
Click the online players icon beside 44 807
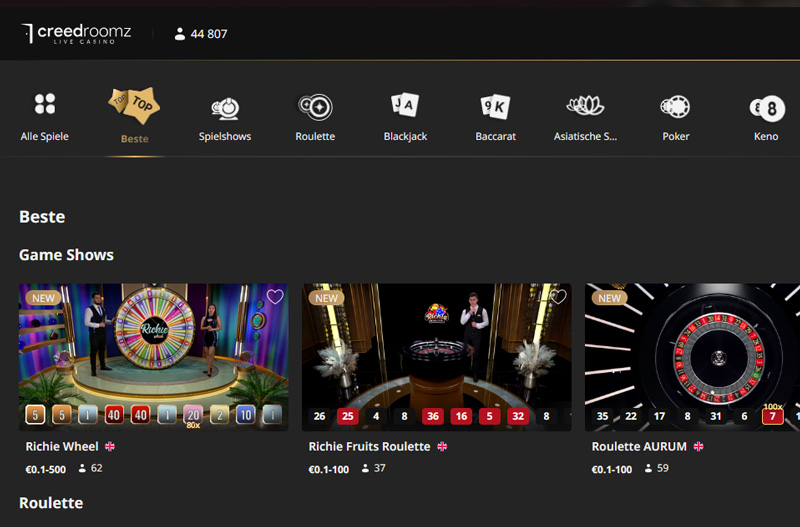pos(180,34)
